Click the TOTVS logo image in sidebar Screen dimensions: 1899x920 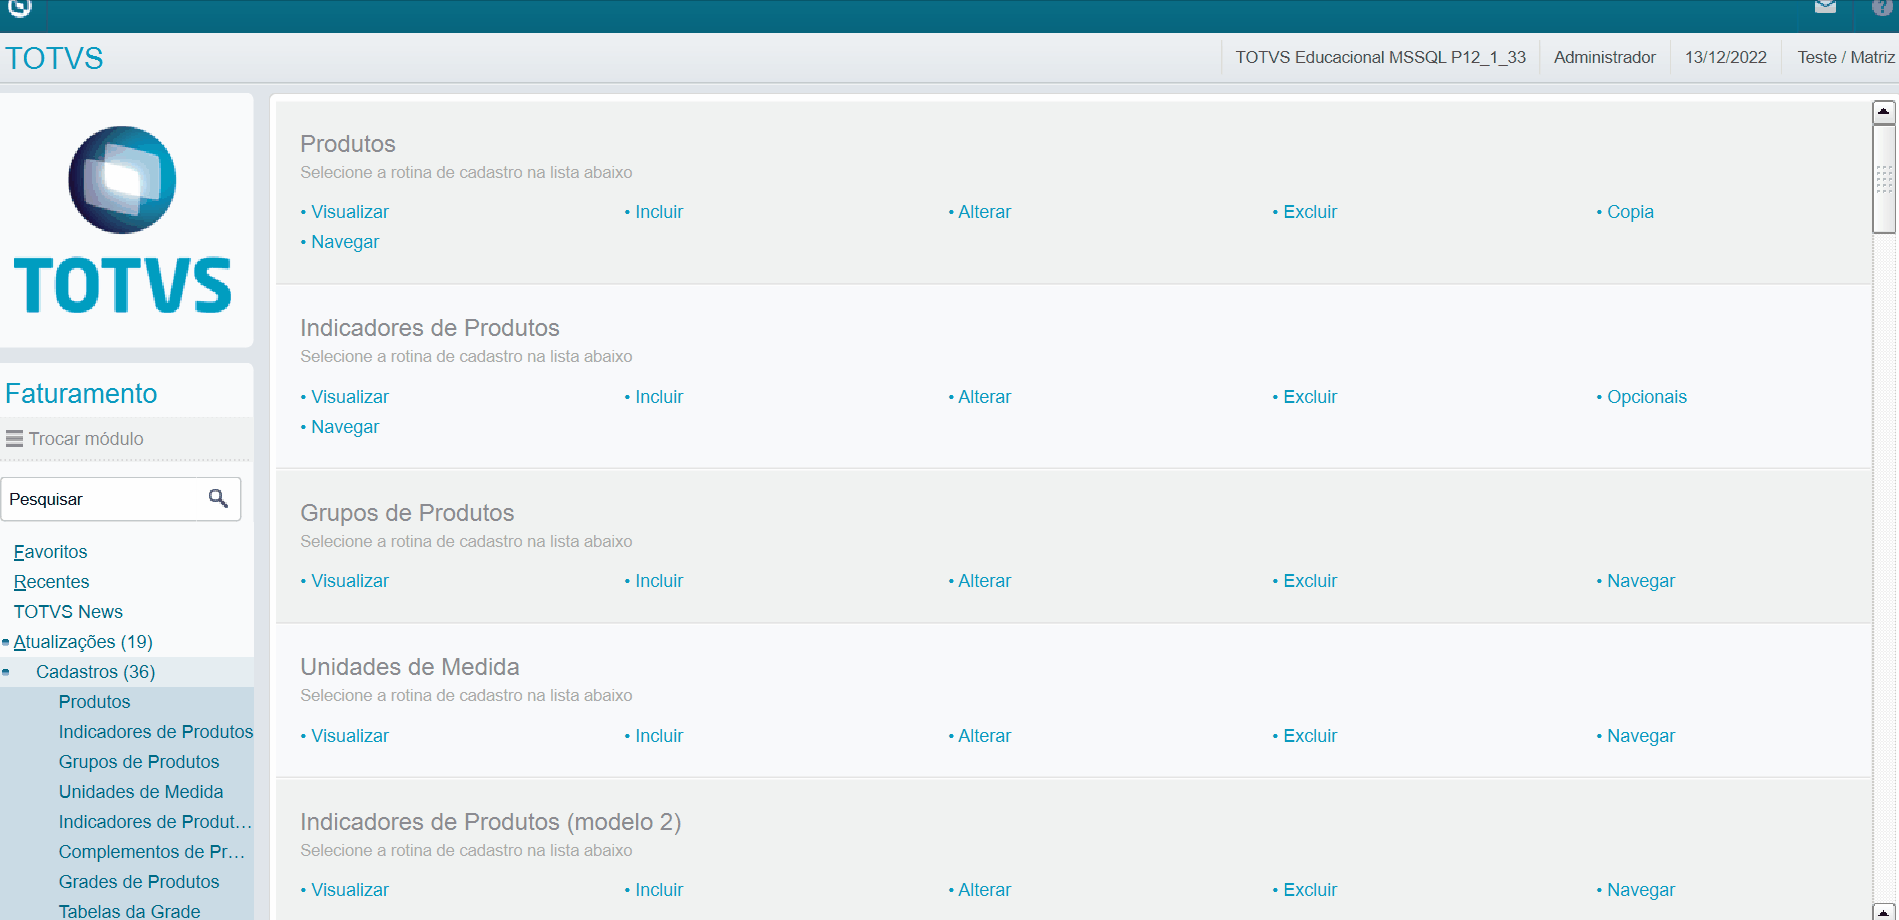[123, 220]
